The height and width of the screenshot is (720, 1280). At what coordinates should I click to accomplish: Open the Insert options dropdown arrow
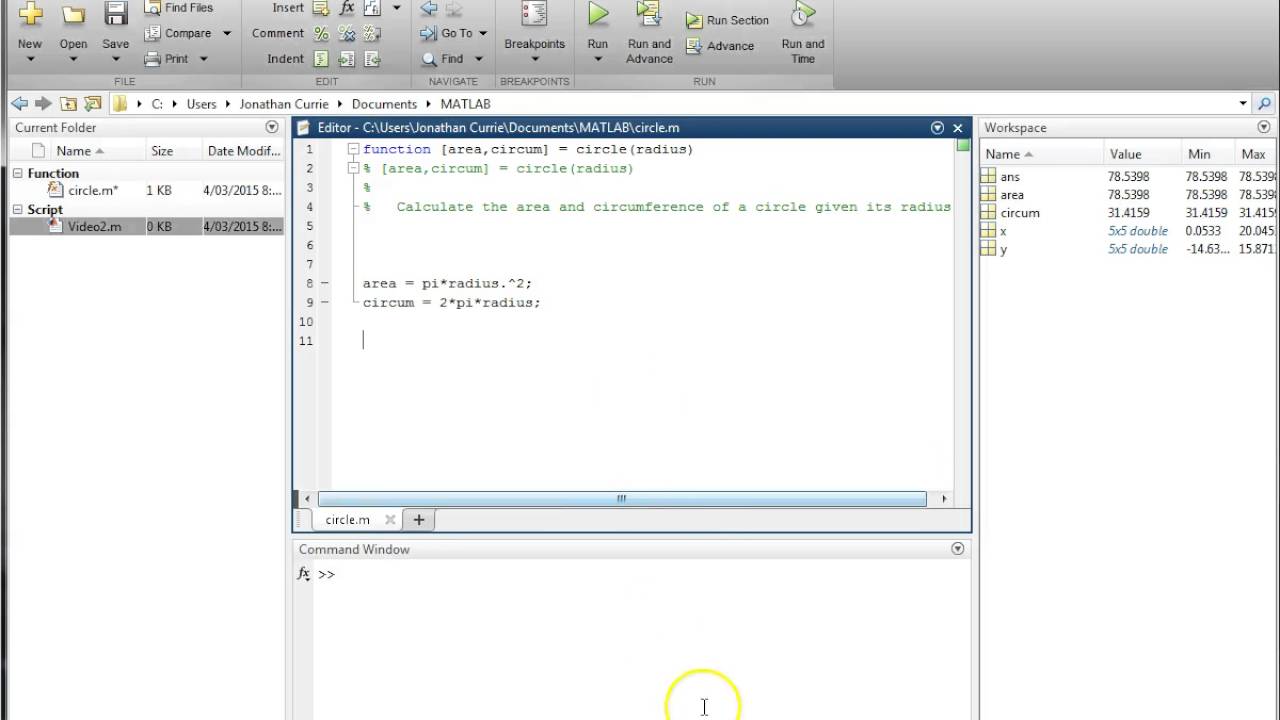click(396, 8)
